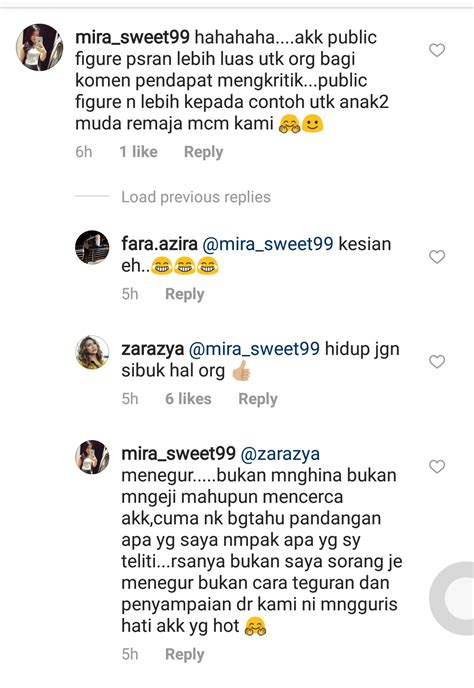This screenshot has width=474, height=688.
Task: Open mira_sweet99's profile picture at top
Action: click(40, 47)
